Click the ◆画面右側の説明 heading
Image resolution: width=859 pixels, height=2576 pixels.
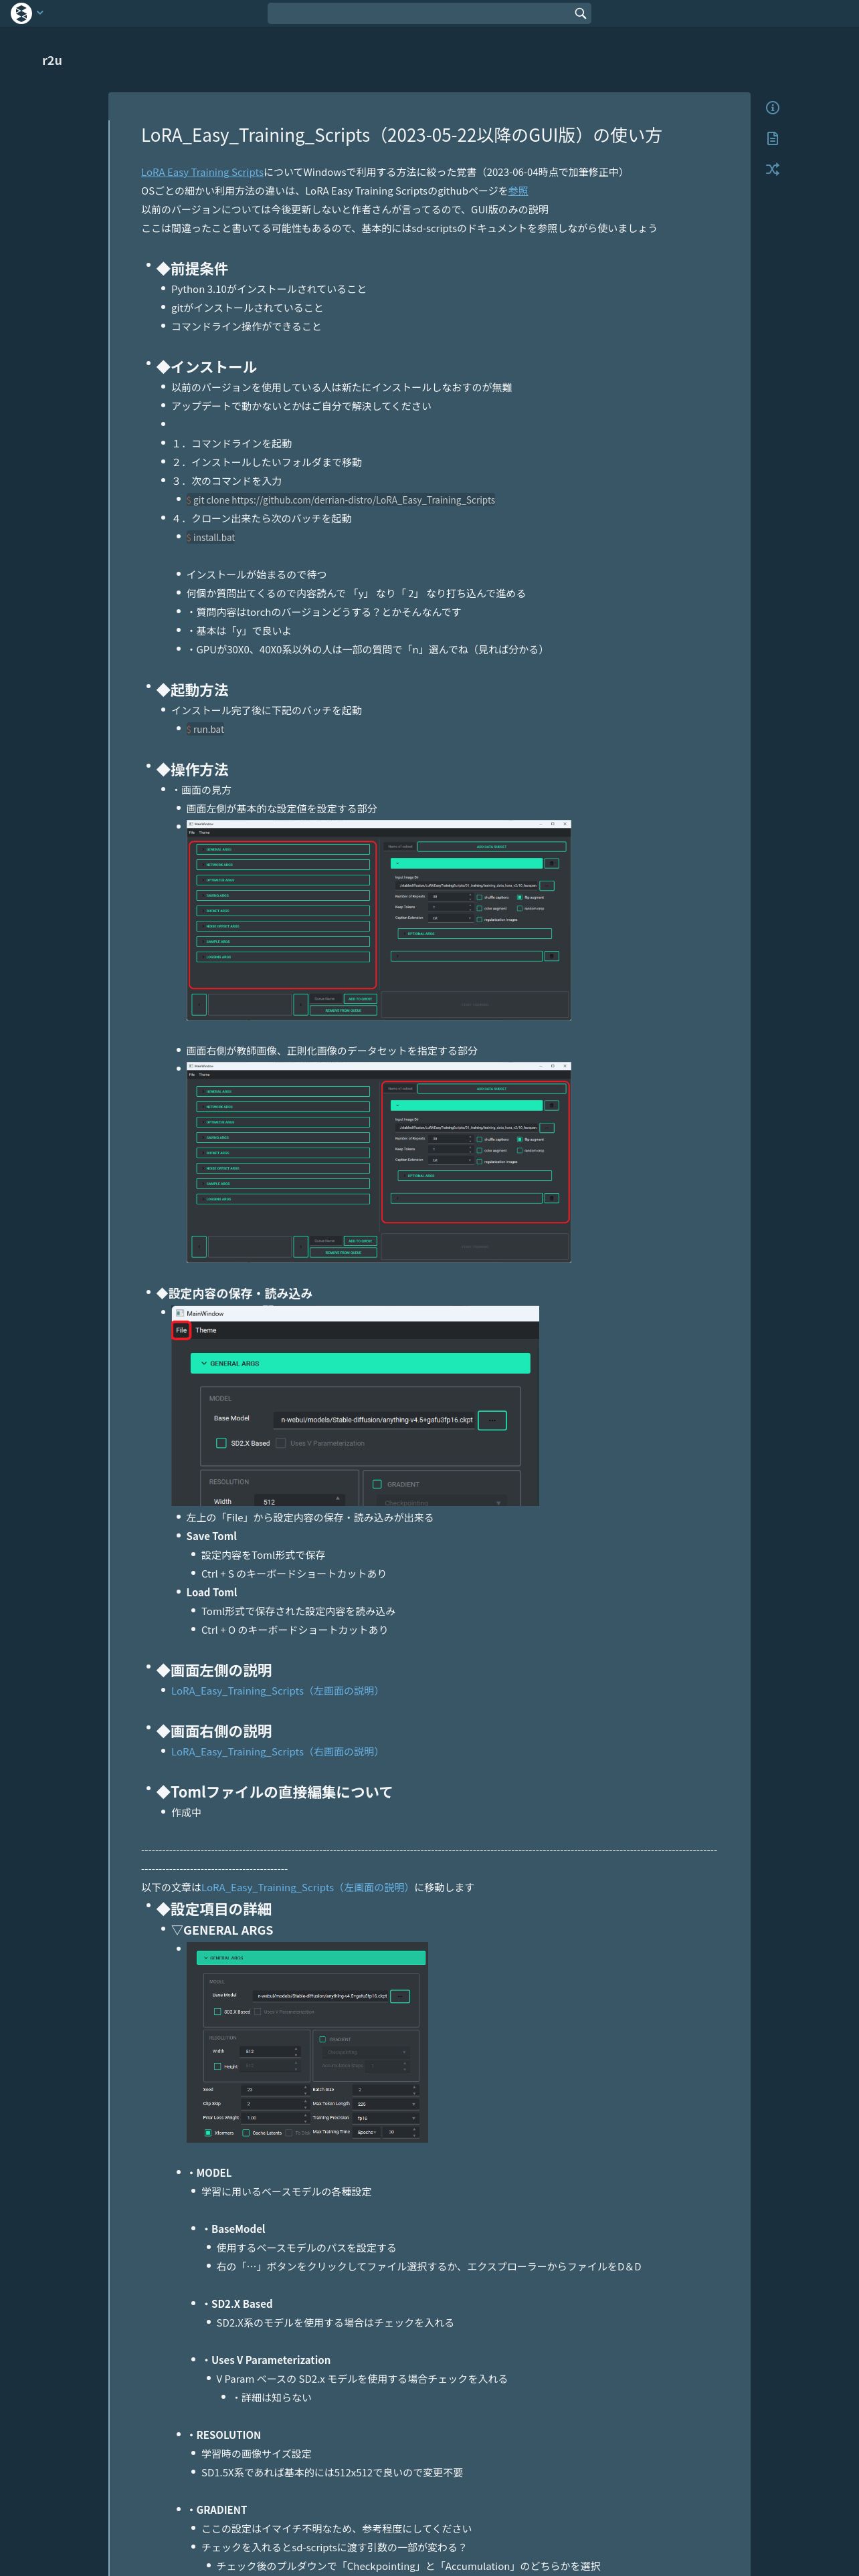click(x=214, y=1732)
